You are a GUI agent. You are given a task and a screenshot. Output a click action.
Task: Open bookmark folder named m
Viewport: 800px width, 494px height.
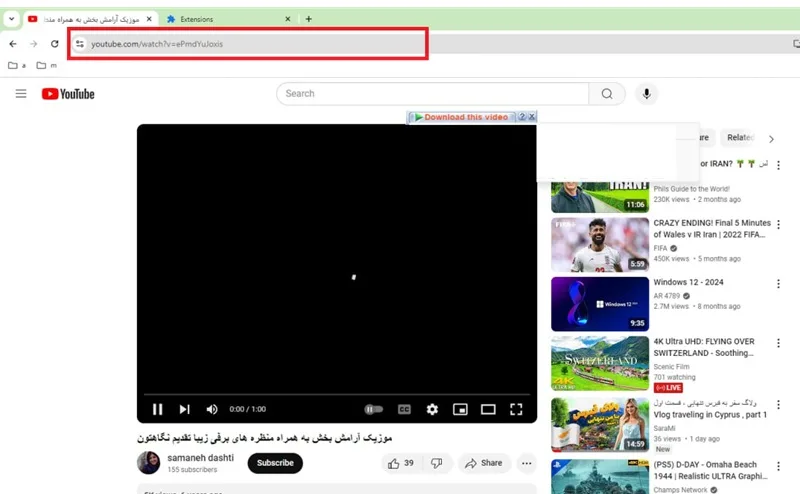[46, 65]
